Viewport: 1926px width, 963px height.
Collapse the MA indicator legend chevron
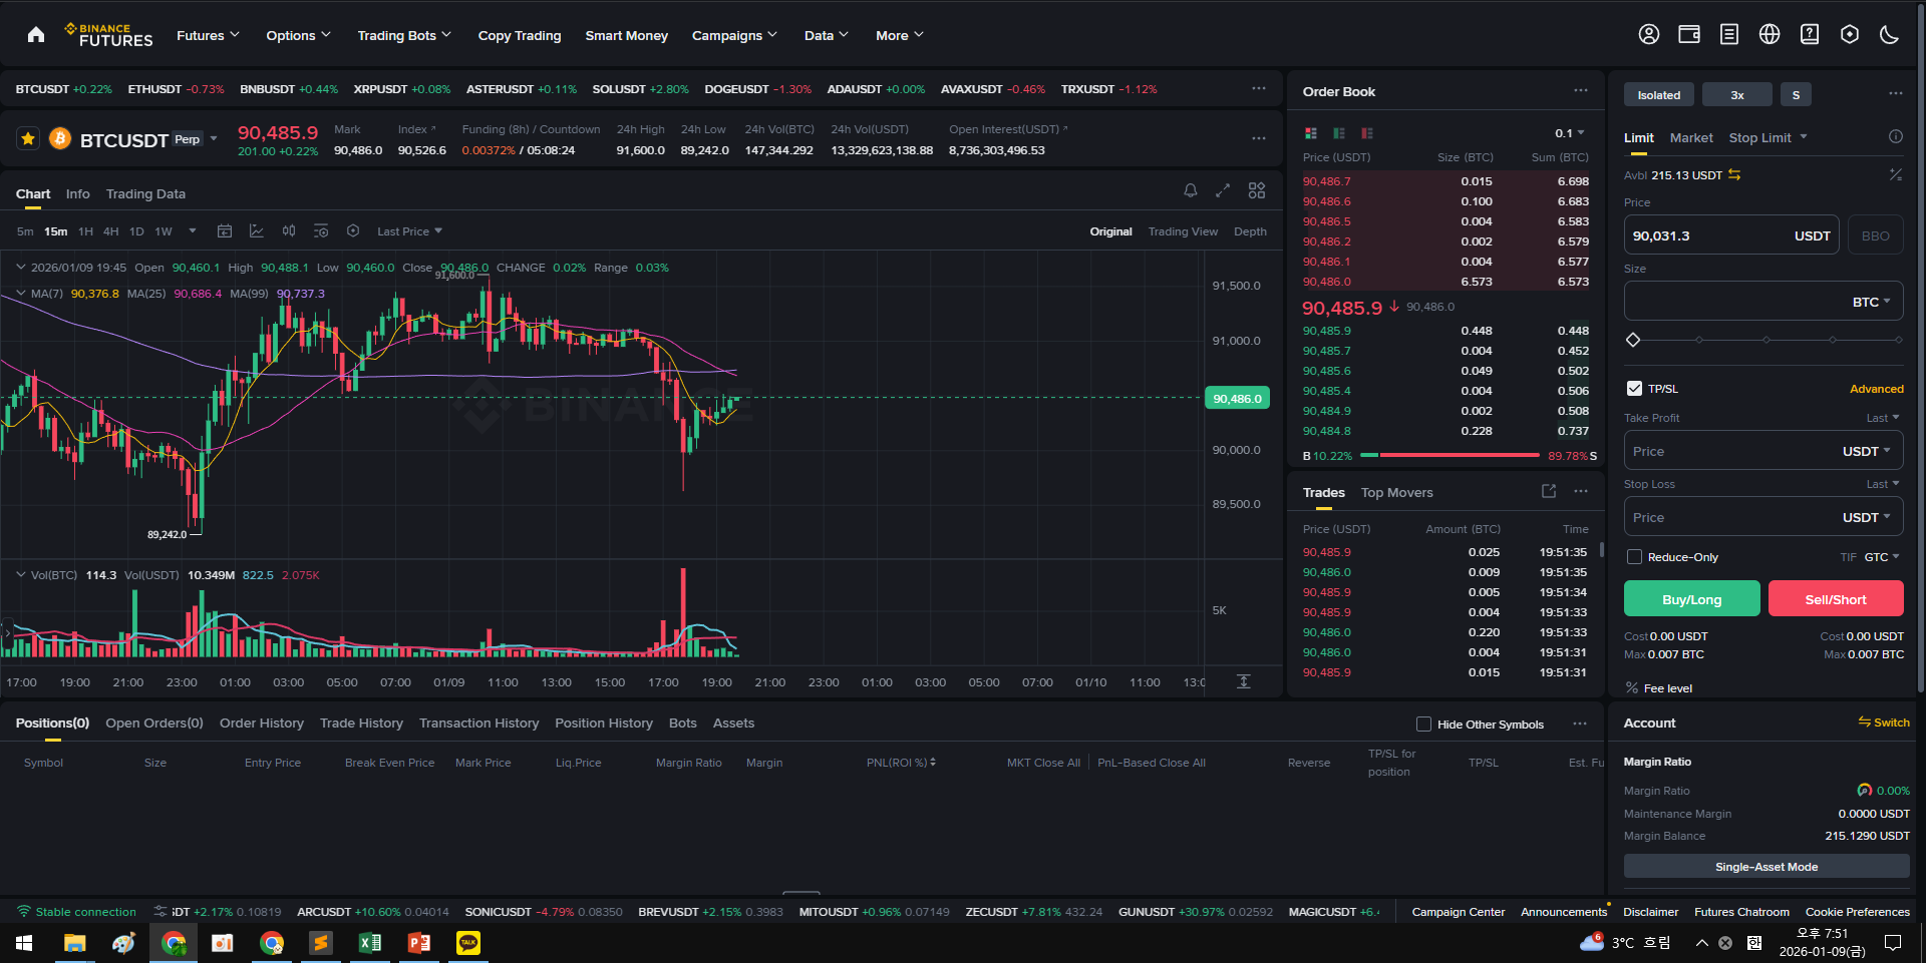point(20,293)
